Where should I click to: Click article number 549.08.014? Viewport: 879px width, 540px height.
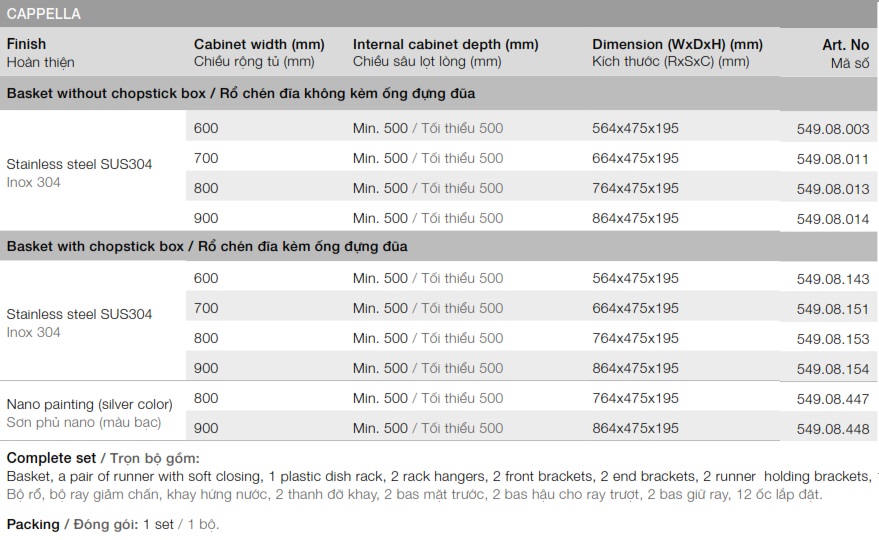coord(833,219)
